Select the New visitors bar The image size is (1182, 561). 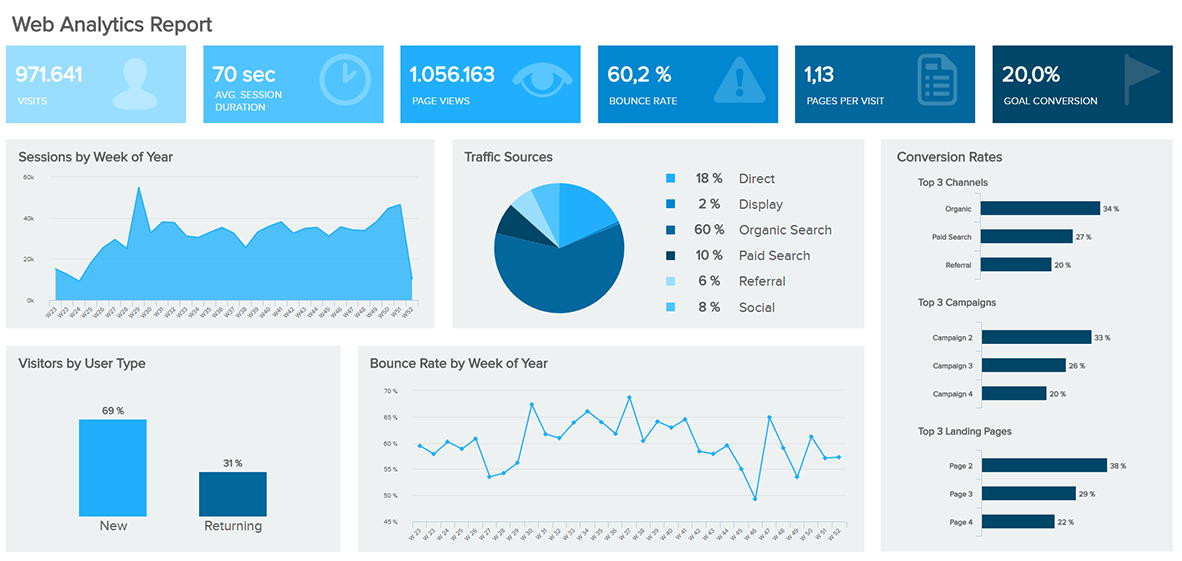pos(113,467)
